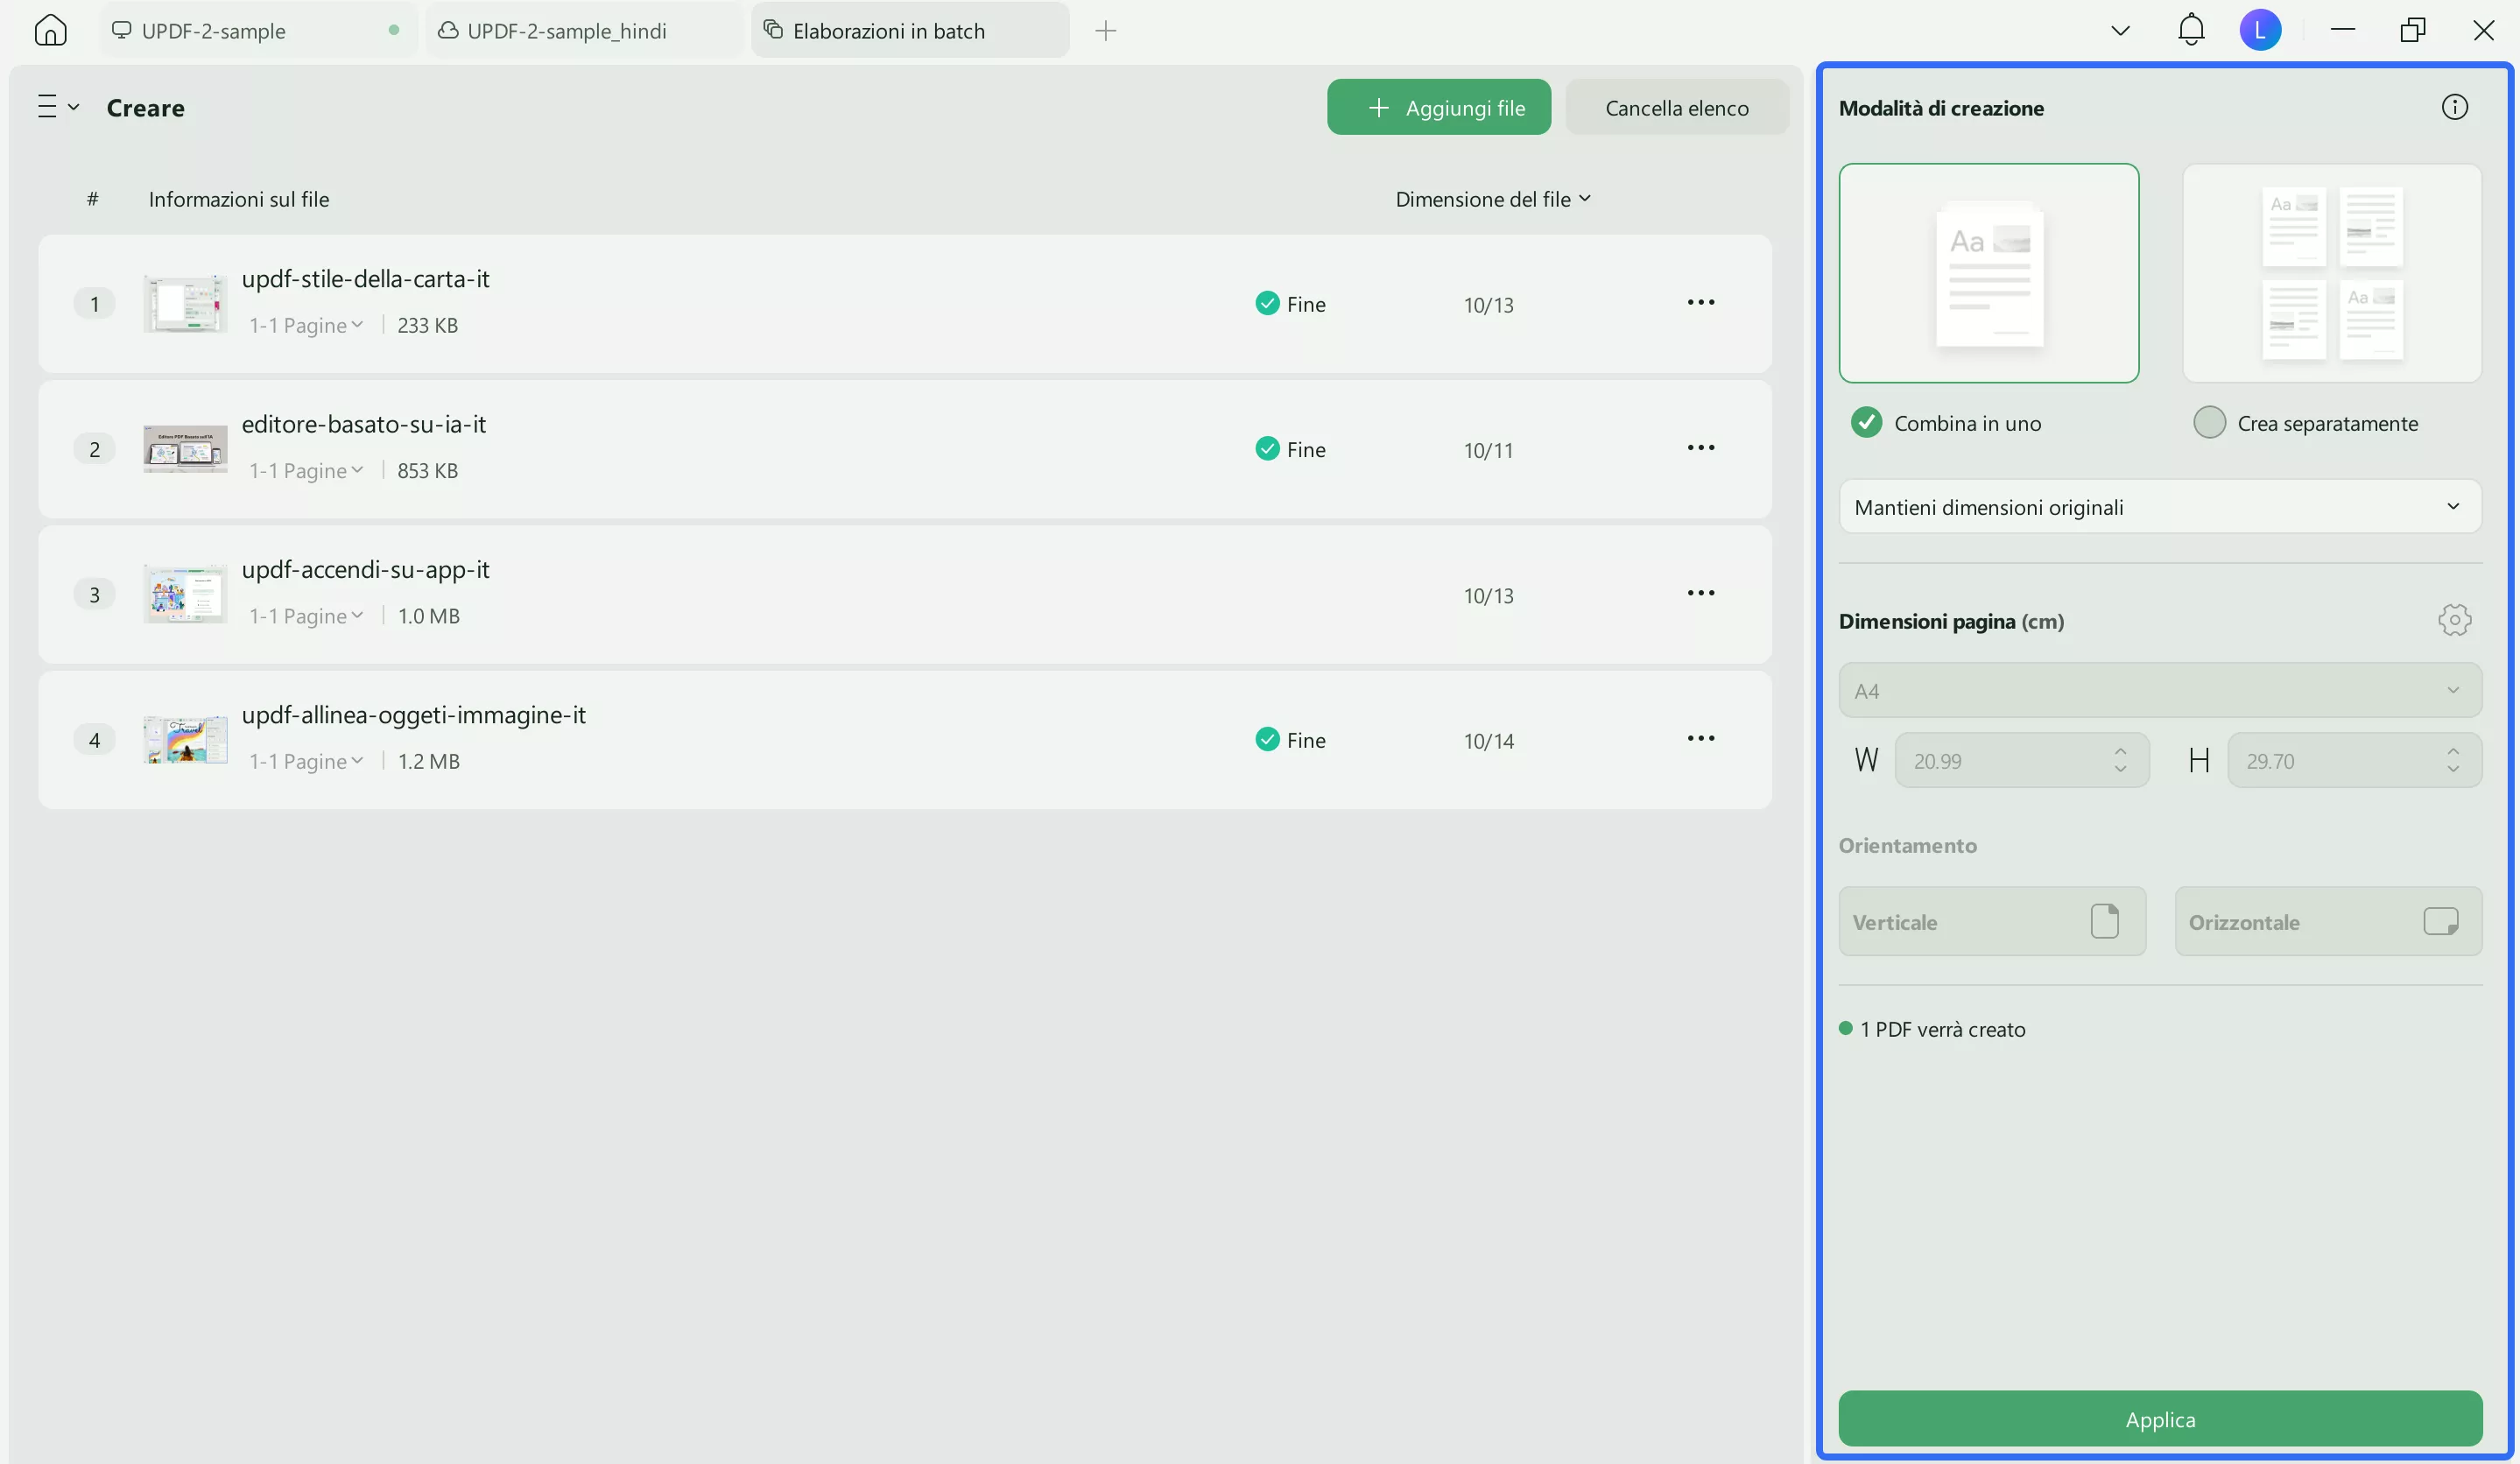Screen dimensions: 2520x1464
Task: Open more options for updf-stile-della-carta-it
Action: pos(1700,303)
